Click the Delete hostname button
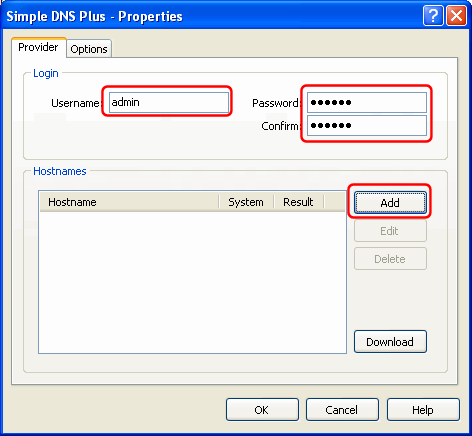The height and width of the screenshot is (436, 472). click(x=390, y=259)
